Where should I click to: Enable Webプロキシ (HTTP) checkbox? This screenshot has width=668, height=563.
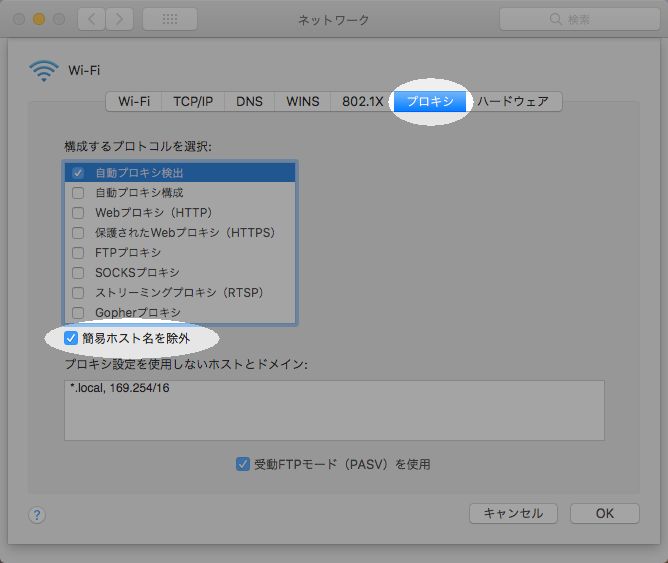coord(78,213)
